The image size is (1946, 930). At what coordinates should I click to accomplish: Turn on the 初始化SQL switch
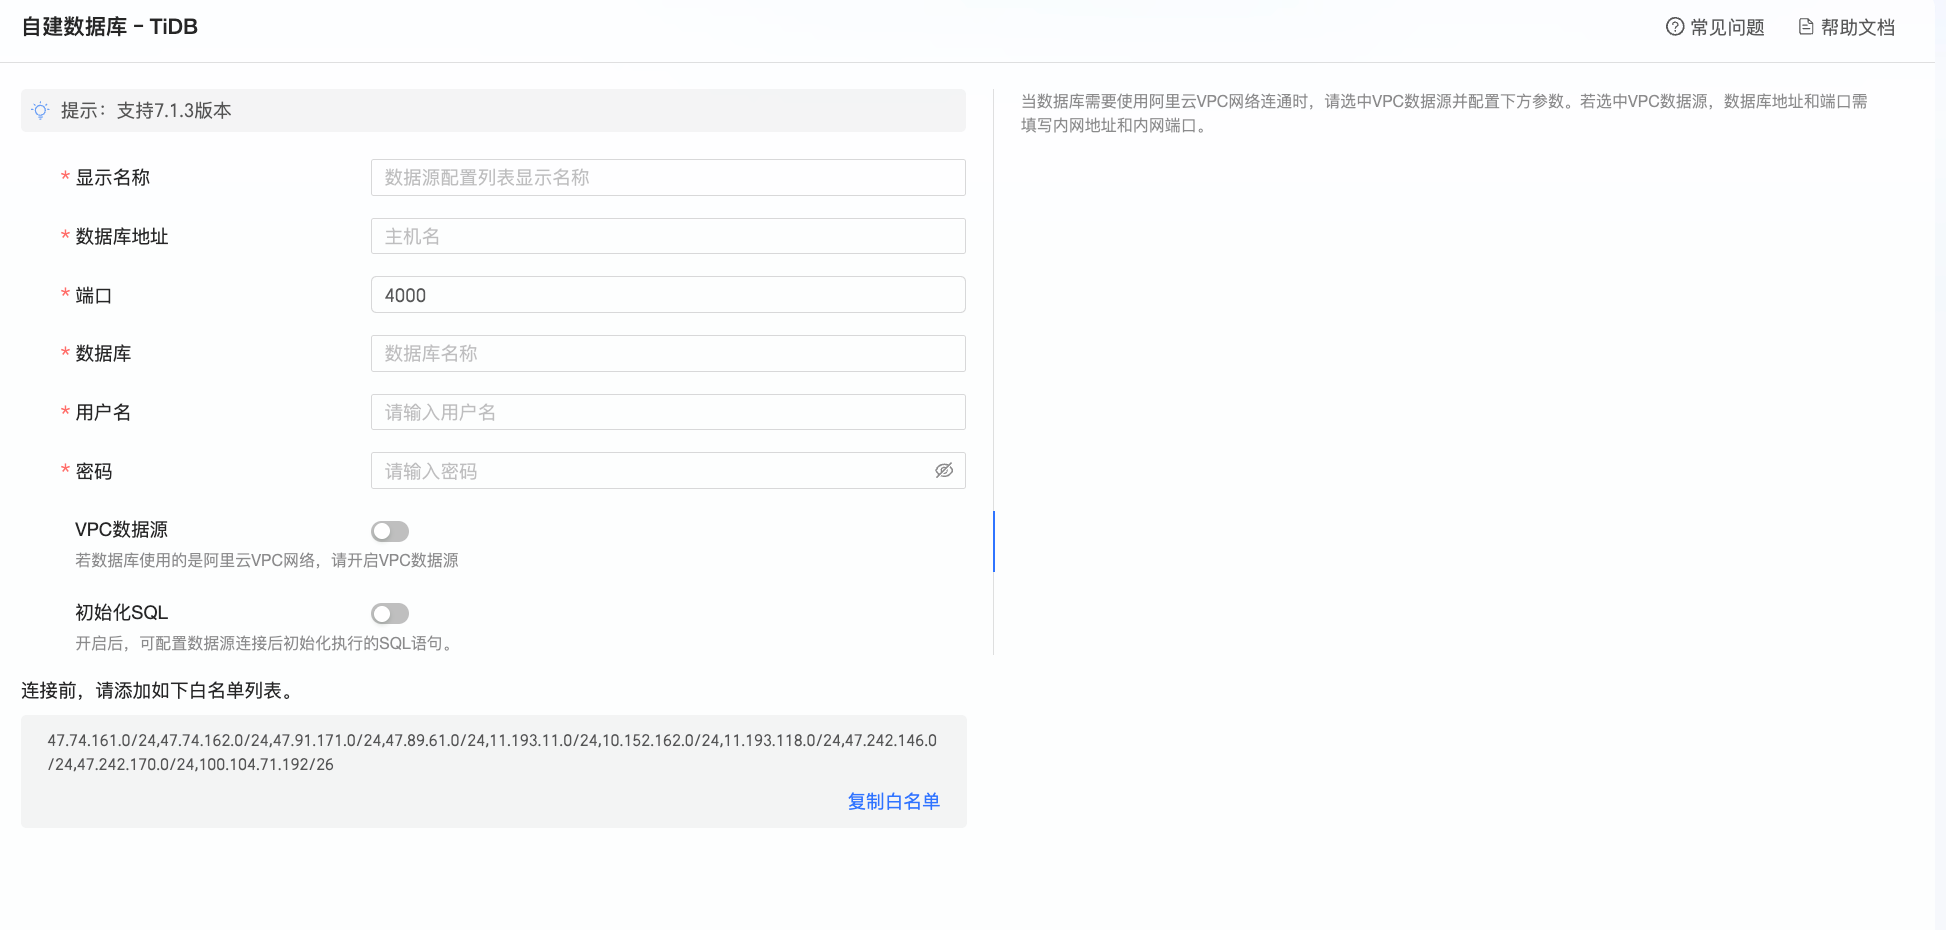390,613
